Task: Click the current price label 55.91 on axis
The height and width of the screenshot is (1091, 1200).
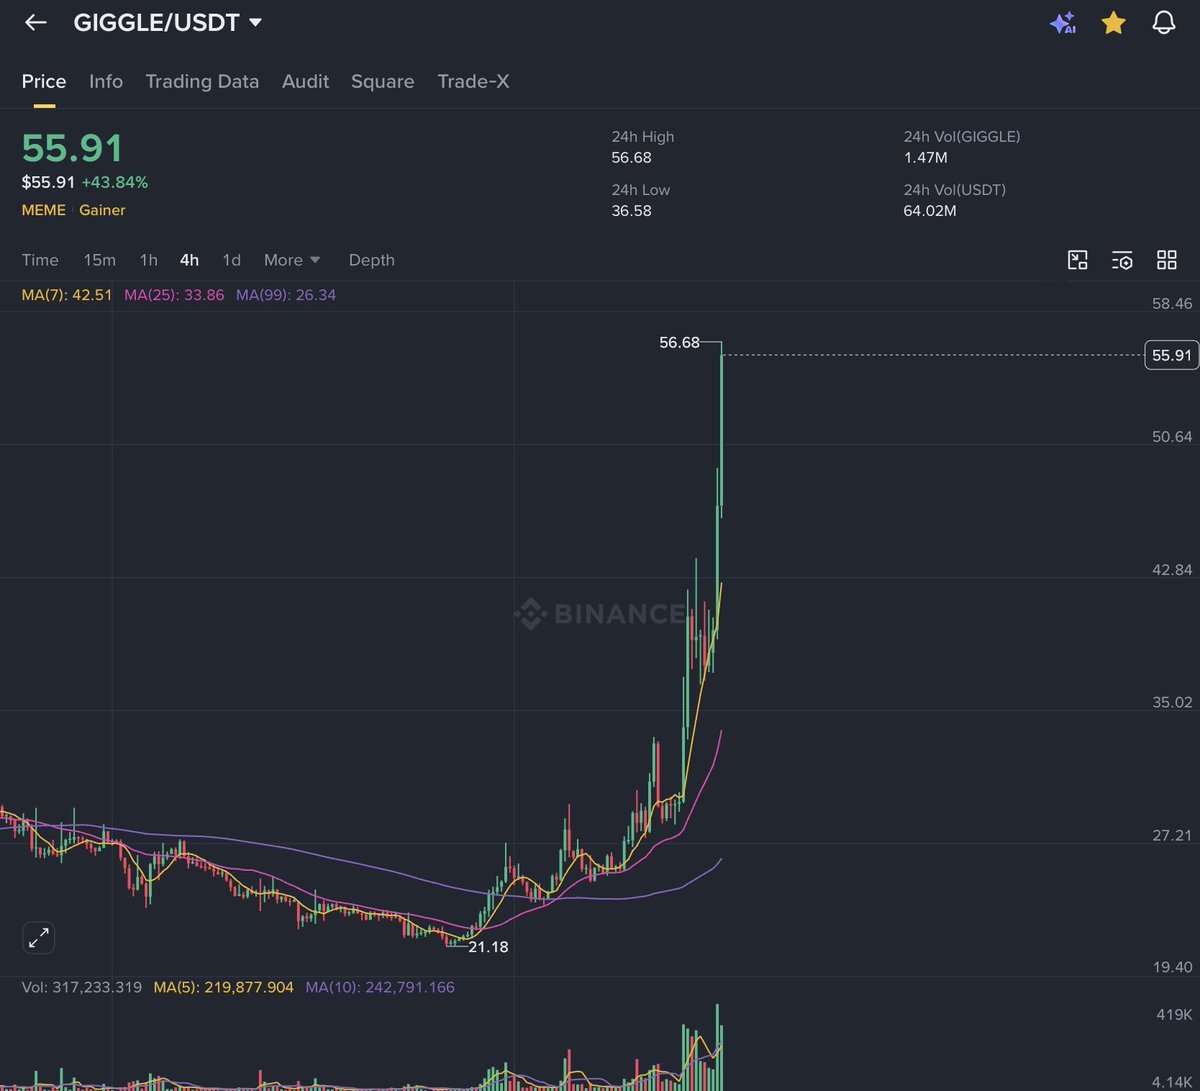Action: click(x=1171, y=355)
